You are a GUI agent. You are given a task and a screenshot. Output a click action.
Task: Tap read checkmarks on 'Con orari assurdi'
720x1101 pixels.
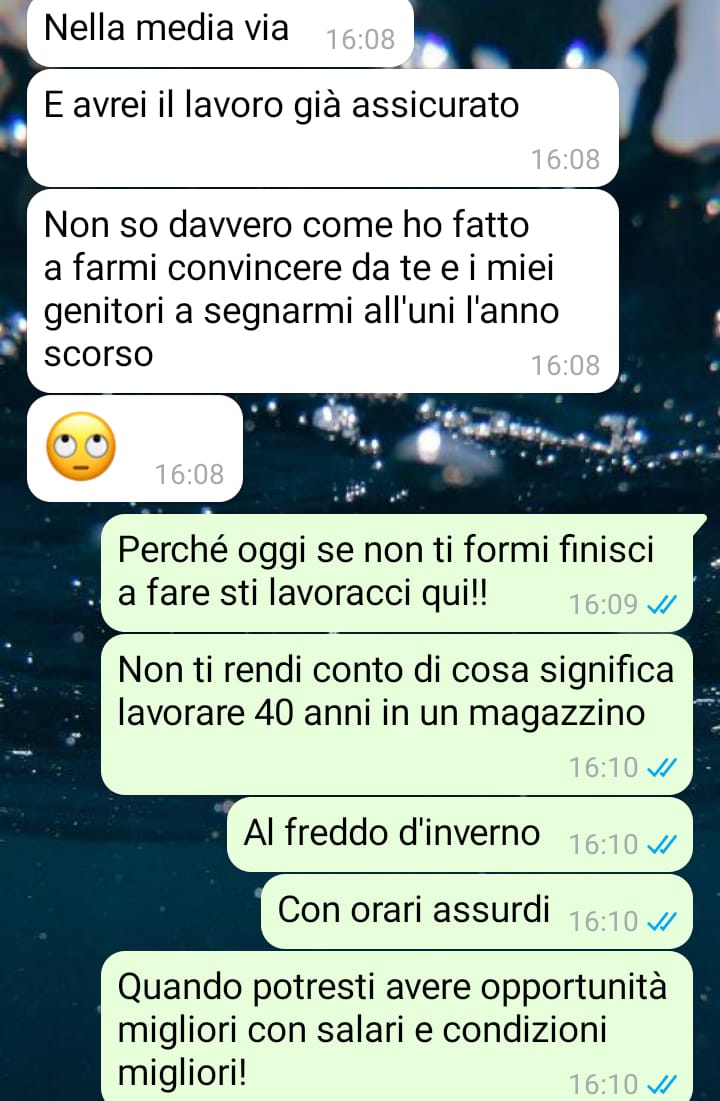(662, 920)
